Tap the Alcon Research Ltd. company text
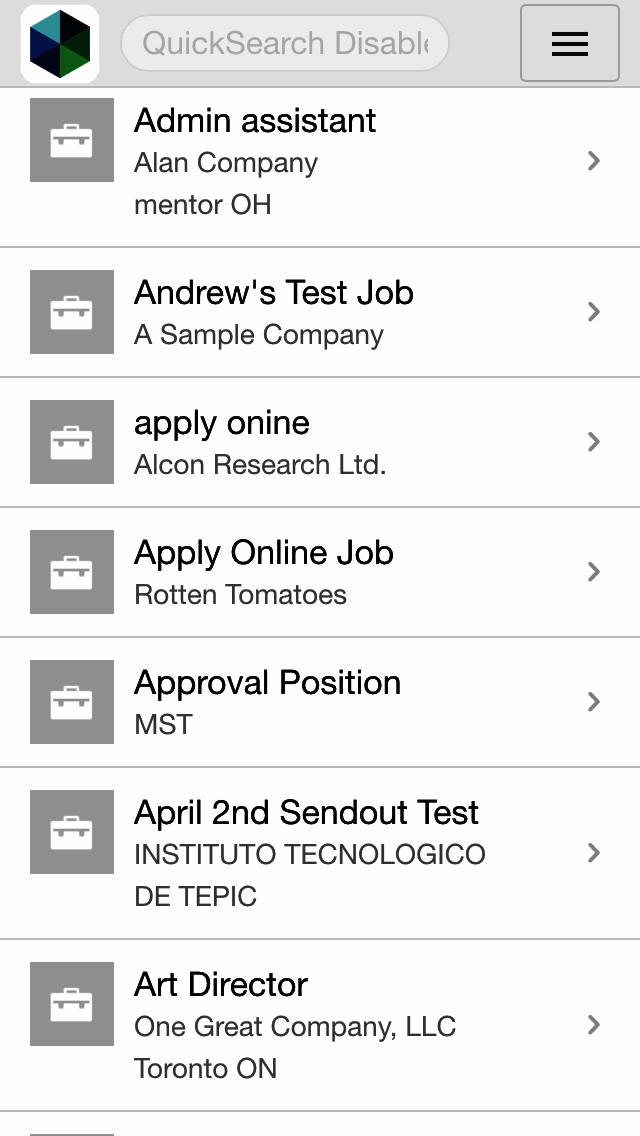The image size is (640, 1136). point(260,465)
